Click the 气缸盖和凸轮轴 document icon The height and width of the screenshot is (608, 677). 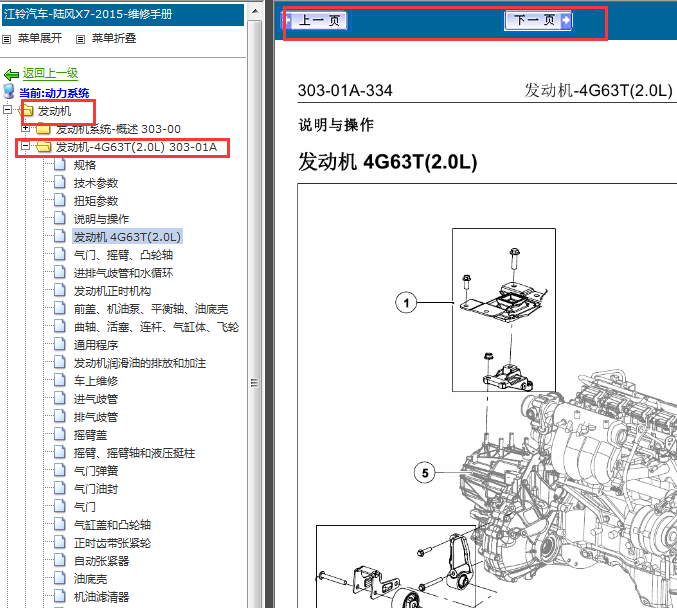tap(60, 524)
